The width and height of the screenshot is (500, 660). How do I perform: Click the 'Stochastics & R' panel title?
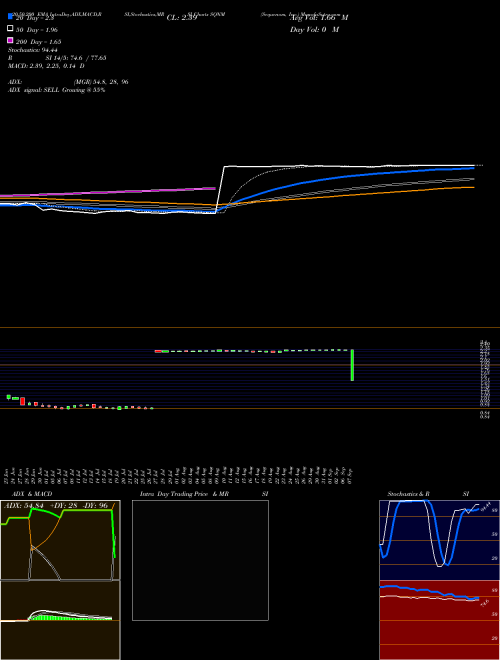click(x=408, y=494)
